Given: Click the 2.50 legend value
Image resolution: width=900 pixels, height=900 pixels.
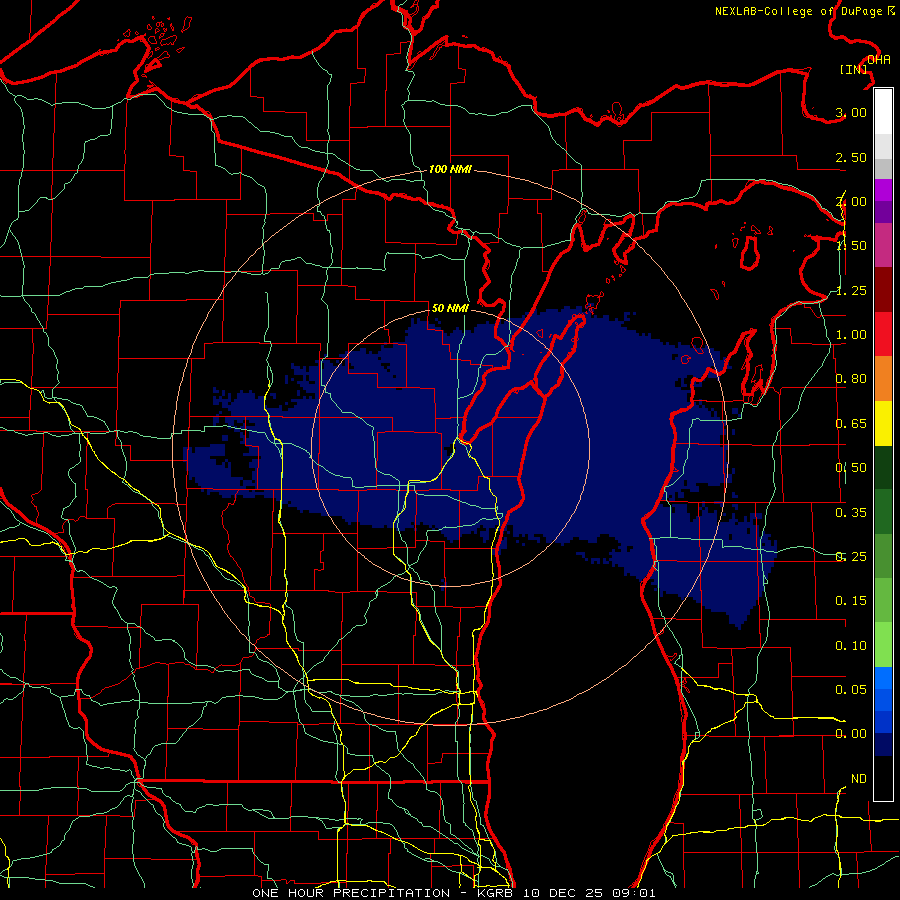Looking at the screenshot, I should tap(851, 157).
